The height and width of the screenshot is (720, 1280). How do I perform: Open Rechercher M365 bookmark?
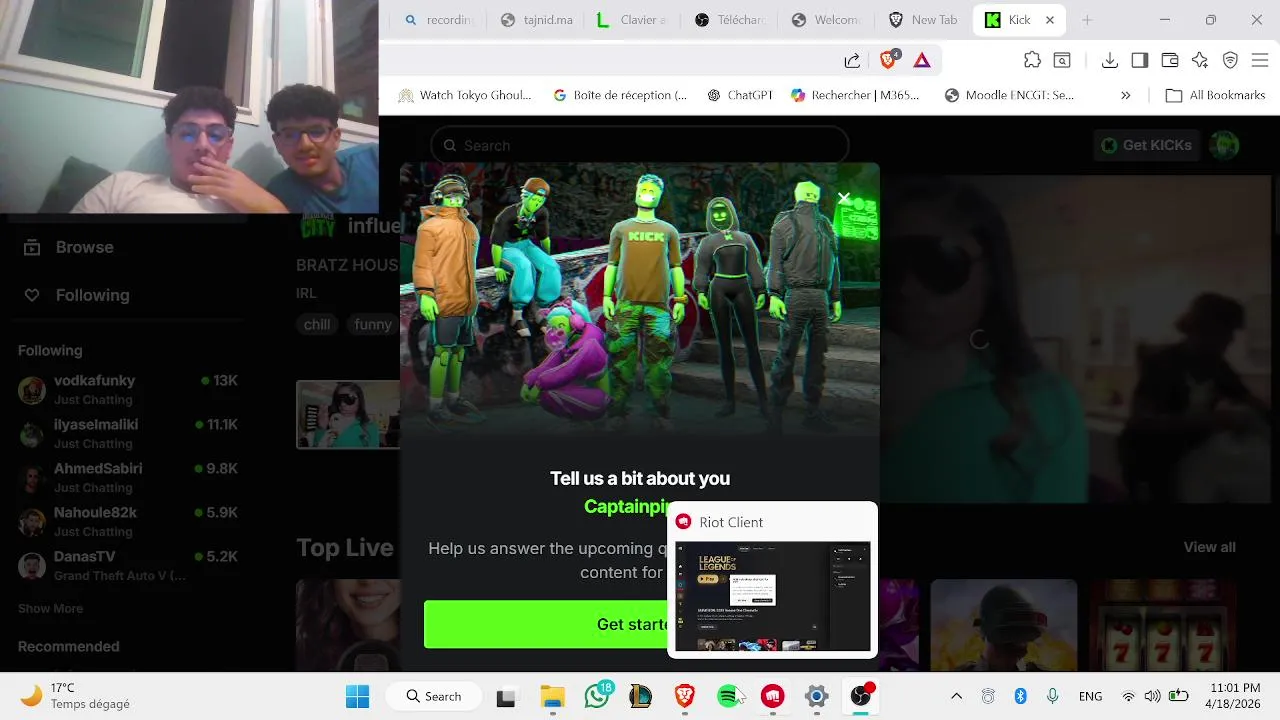855,95
